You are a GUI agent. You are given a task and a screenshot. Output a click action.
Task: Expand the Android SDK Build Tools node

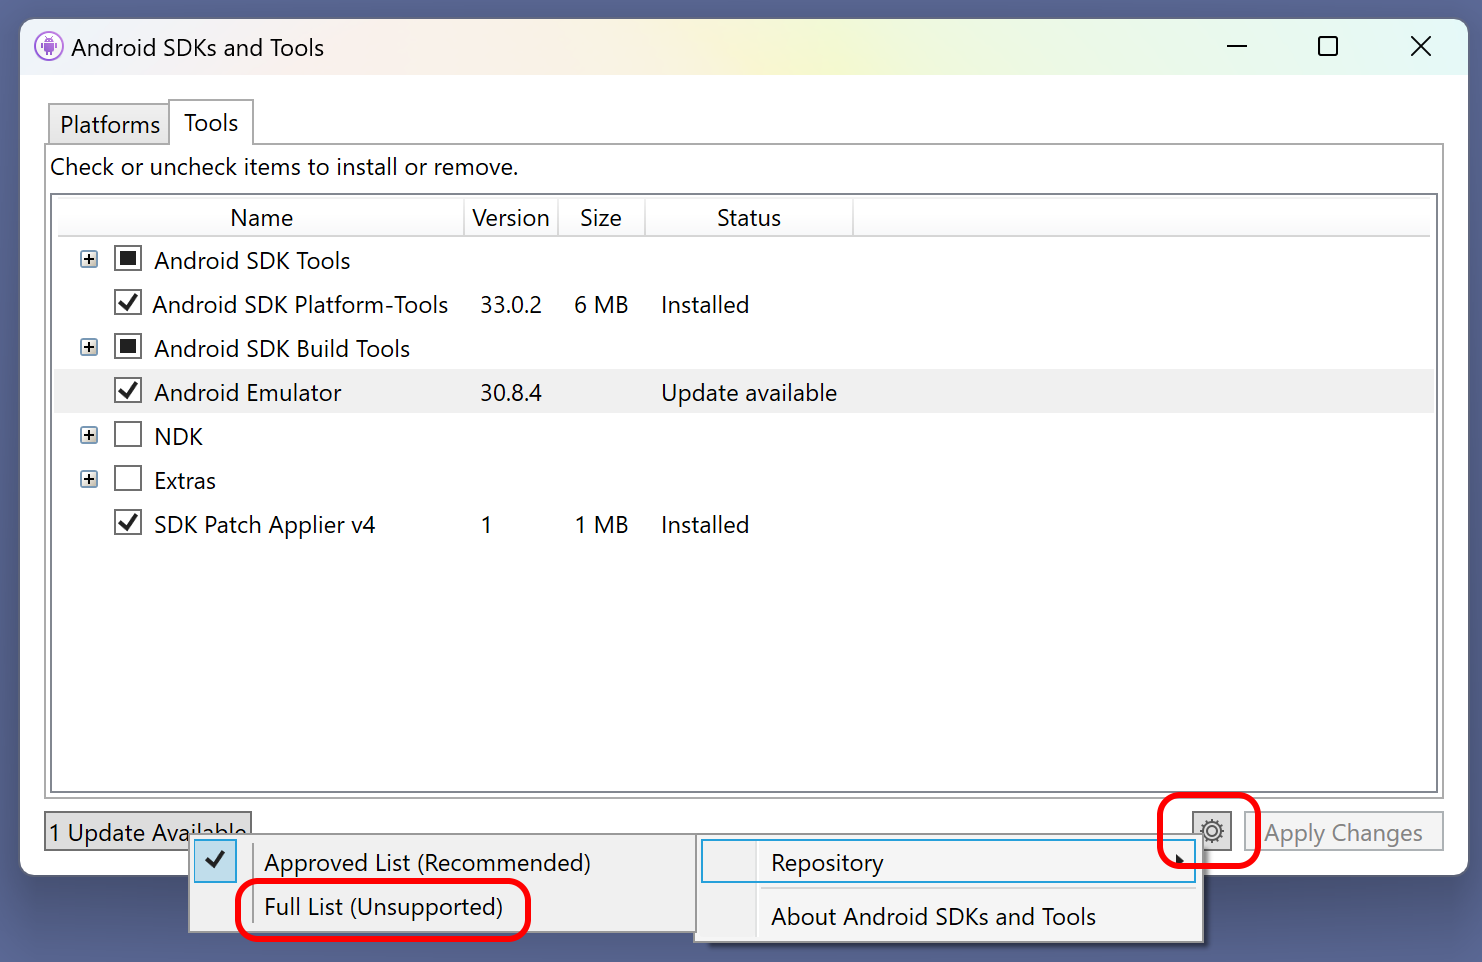(89, 347)
